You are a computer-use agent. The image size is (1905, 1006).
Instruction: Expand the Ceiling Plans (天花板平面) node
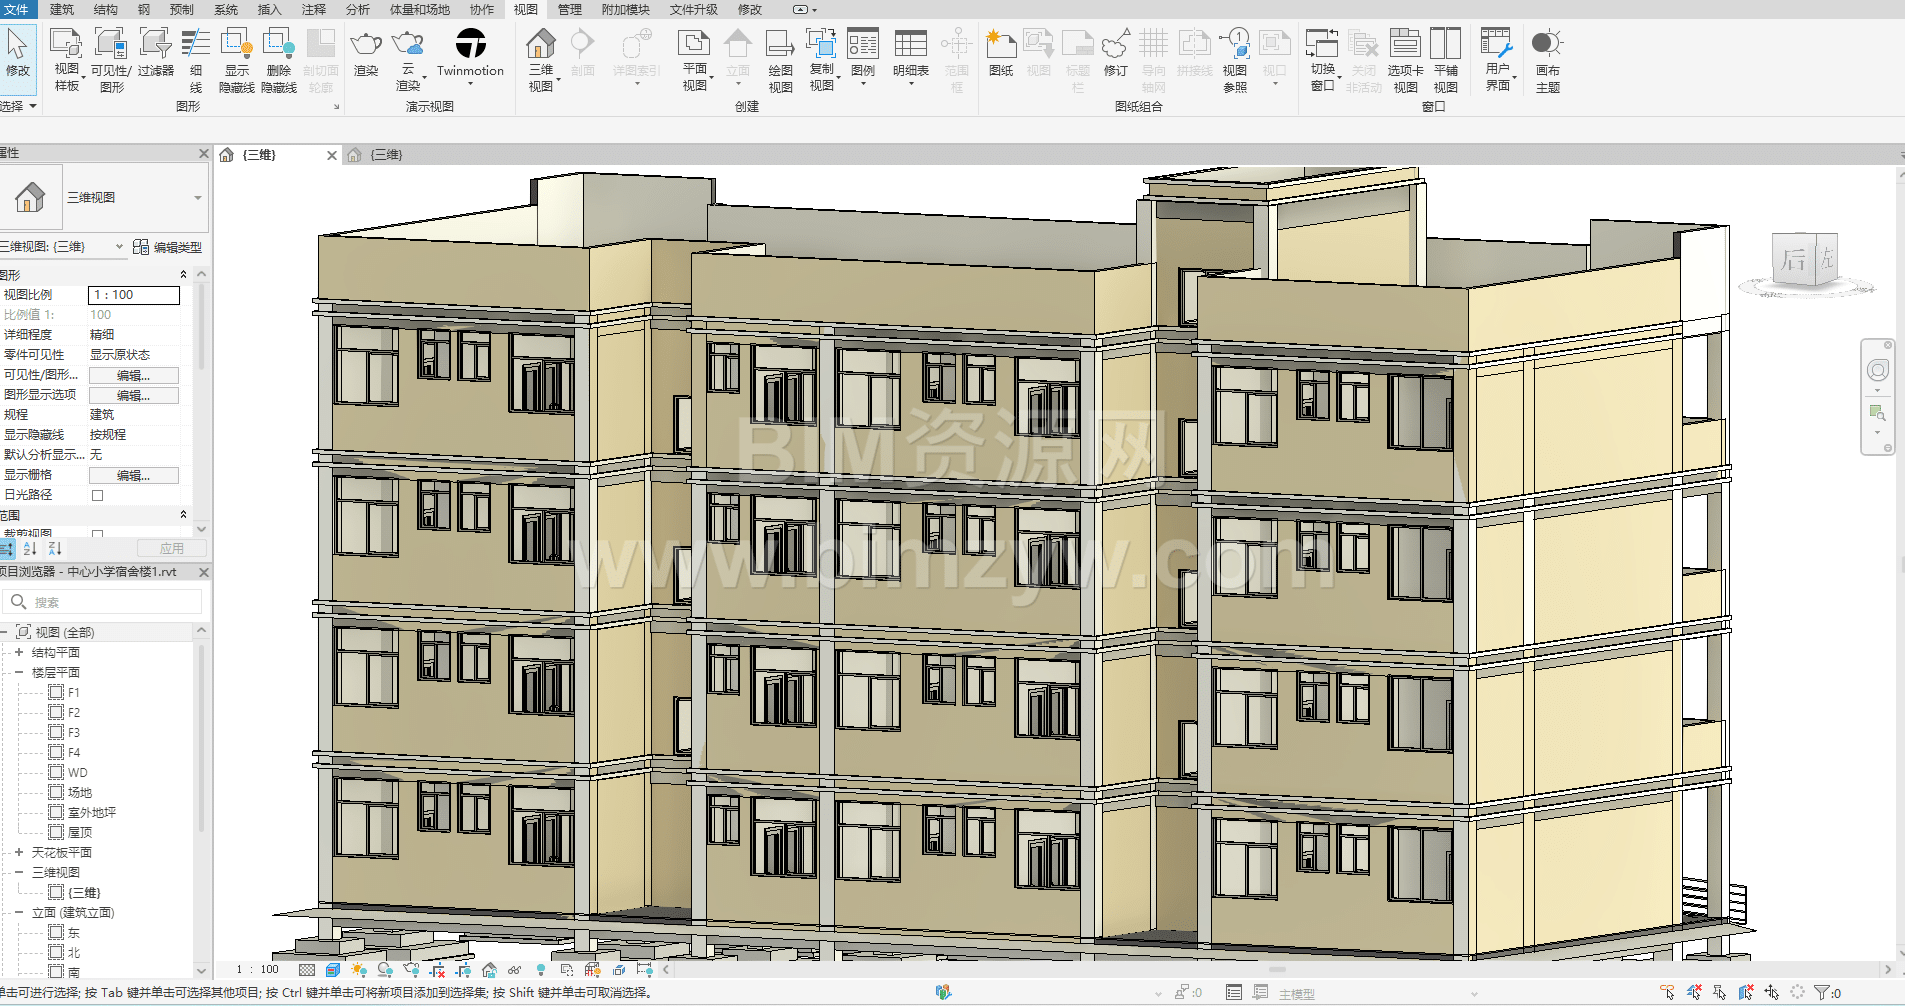click(x=18, y=852)
